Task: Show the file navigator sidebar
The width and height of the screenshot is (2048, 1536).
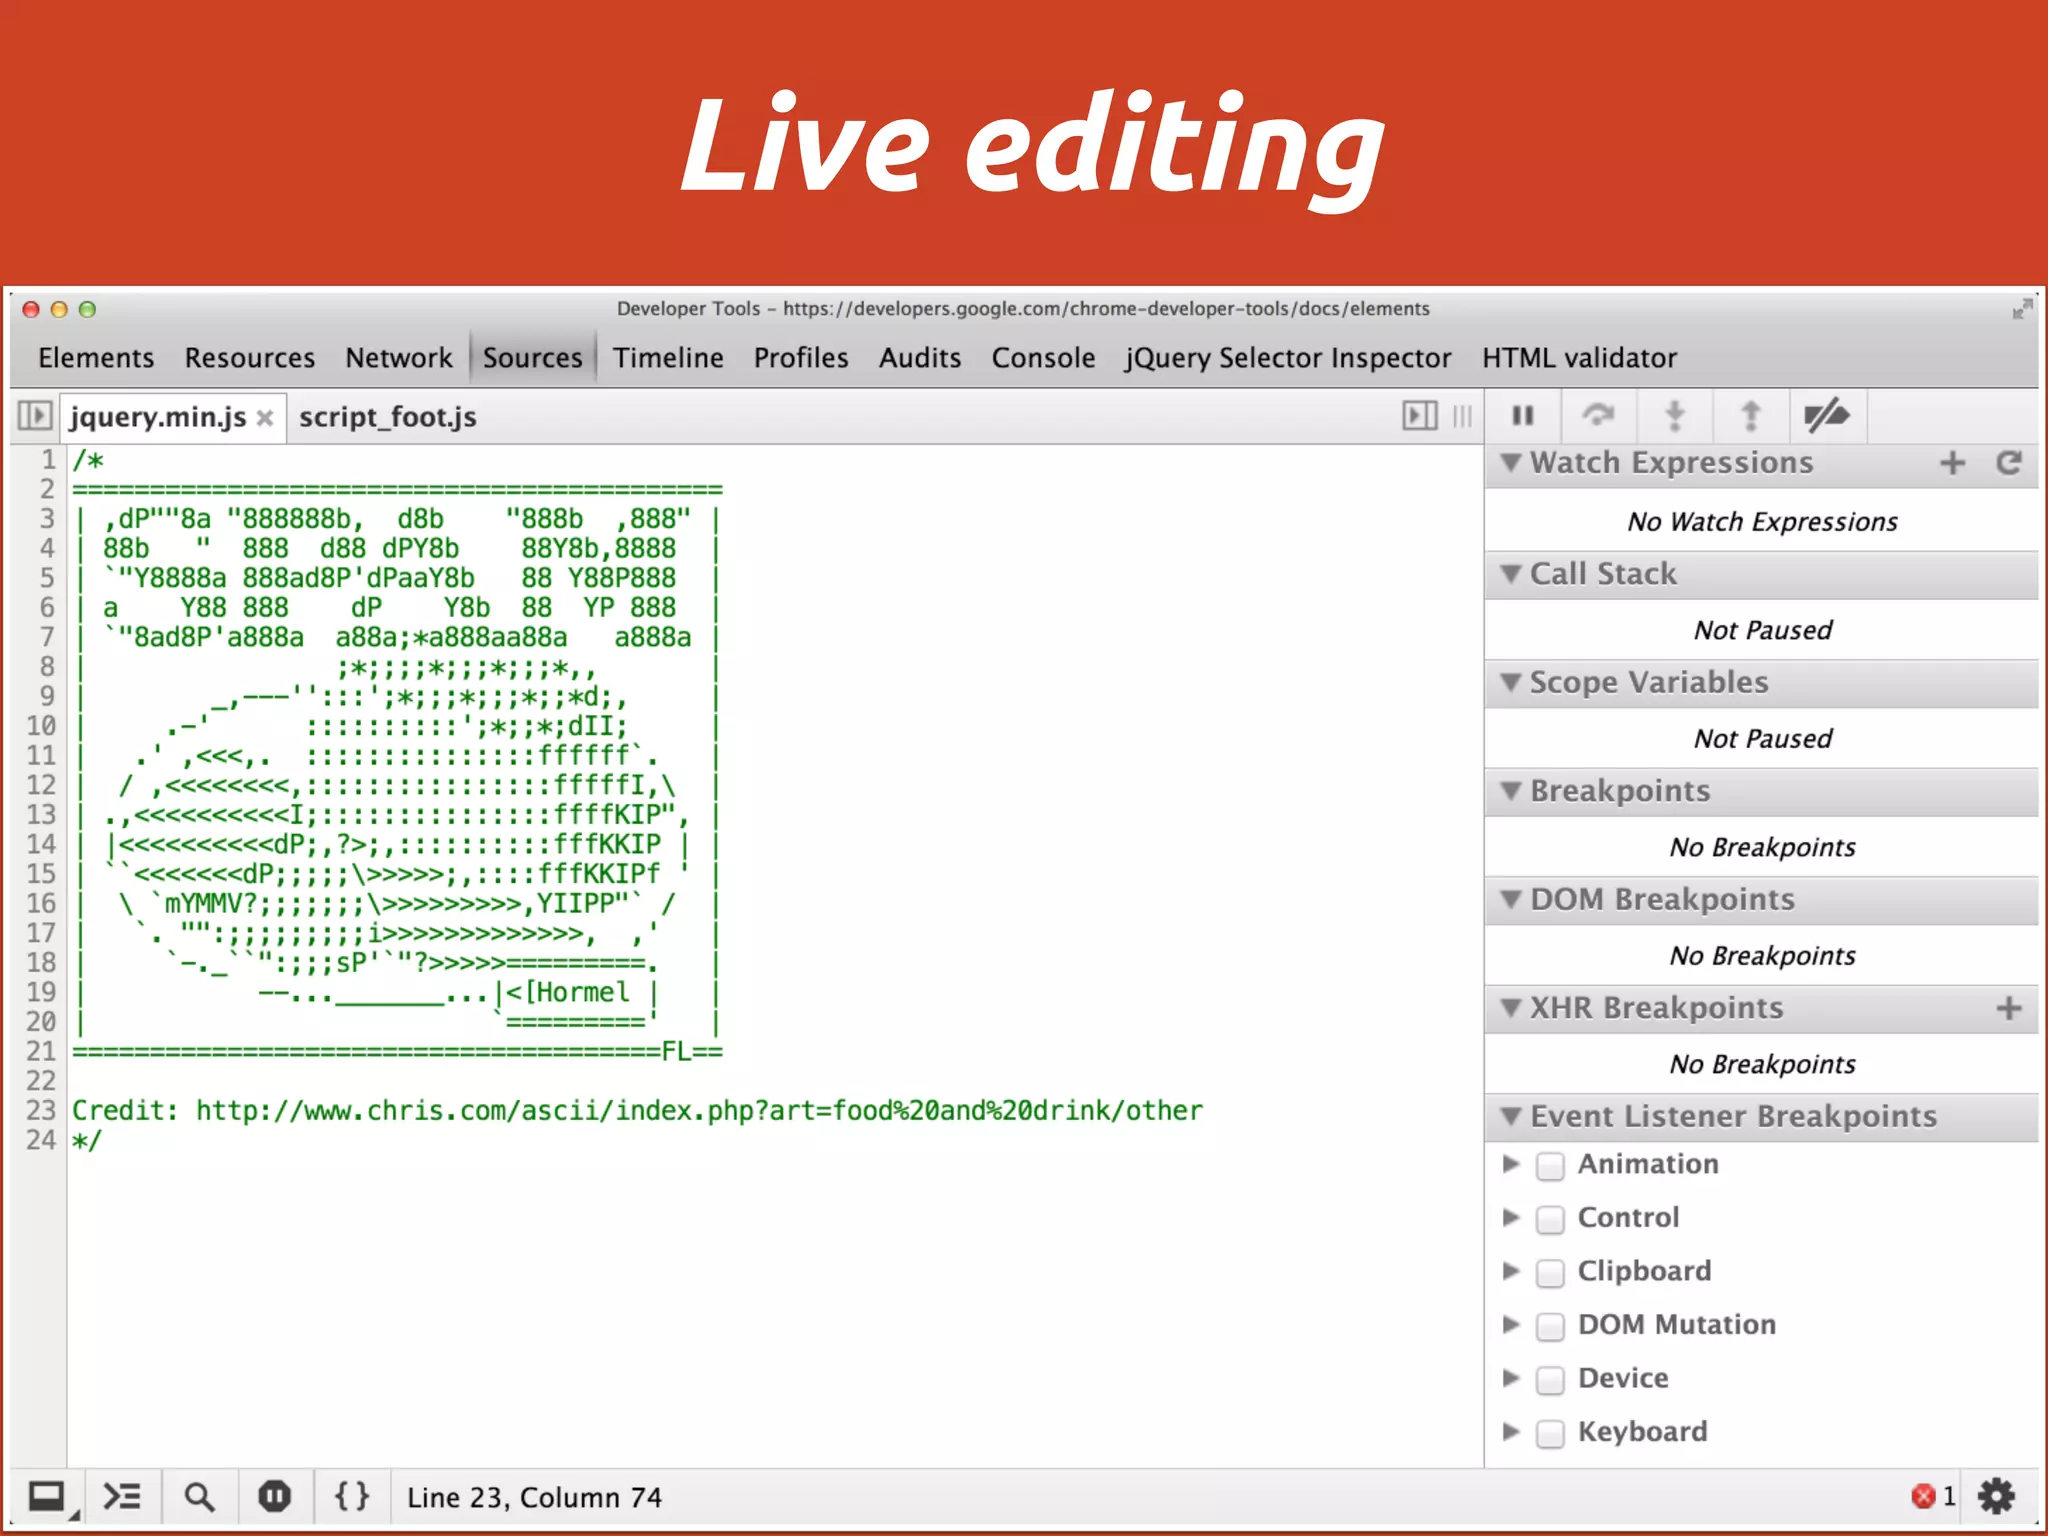Action: pos(34,415)
